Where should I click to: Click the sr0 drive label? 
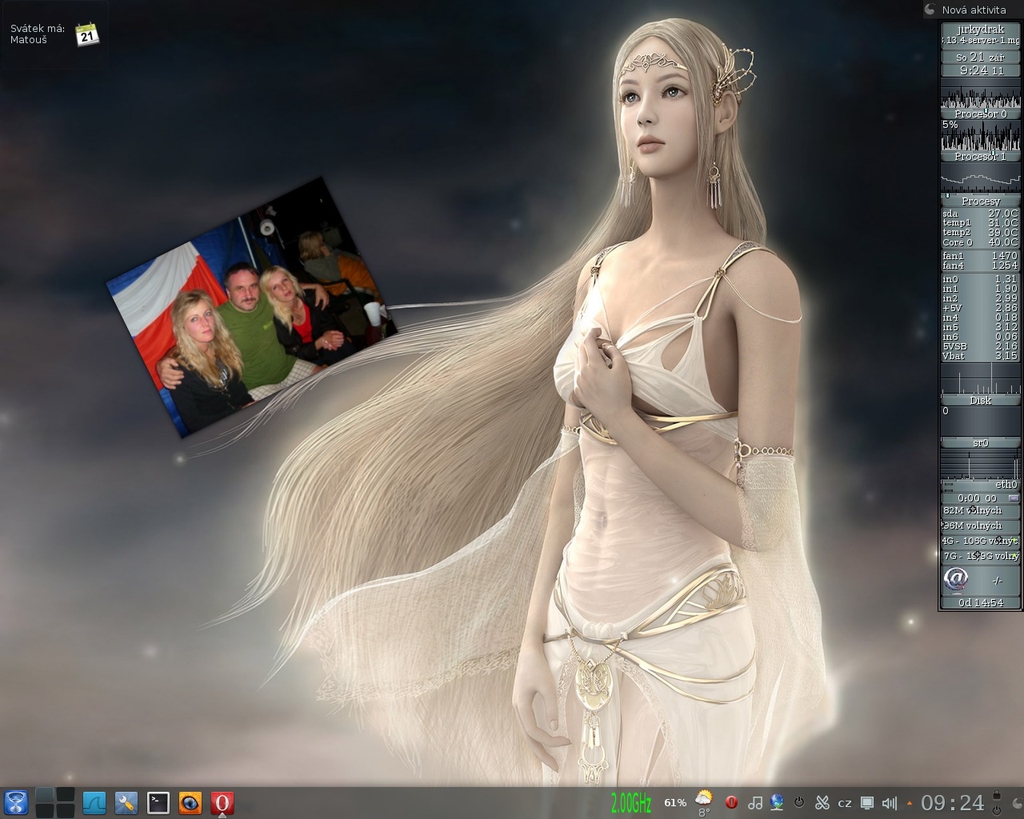980,443
